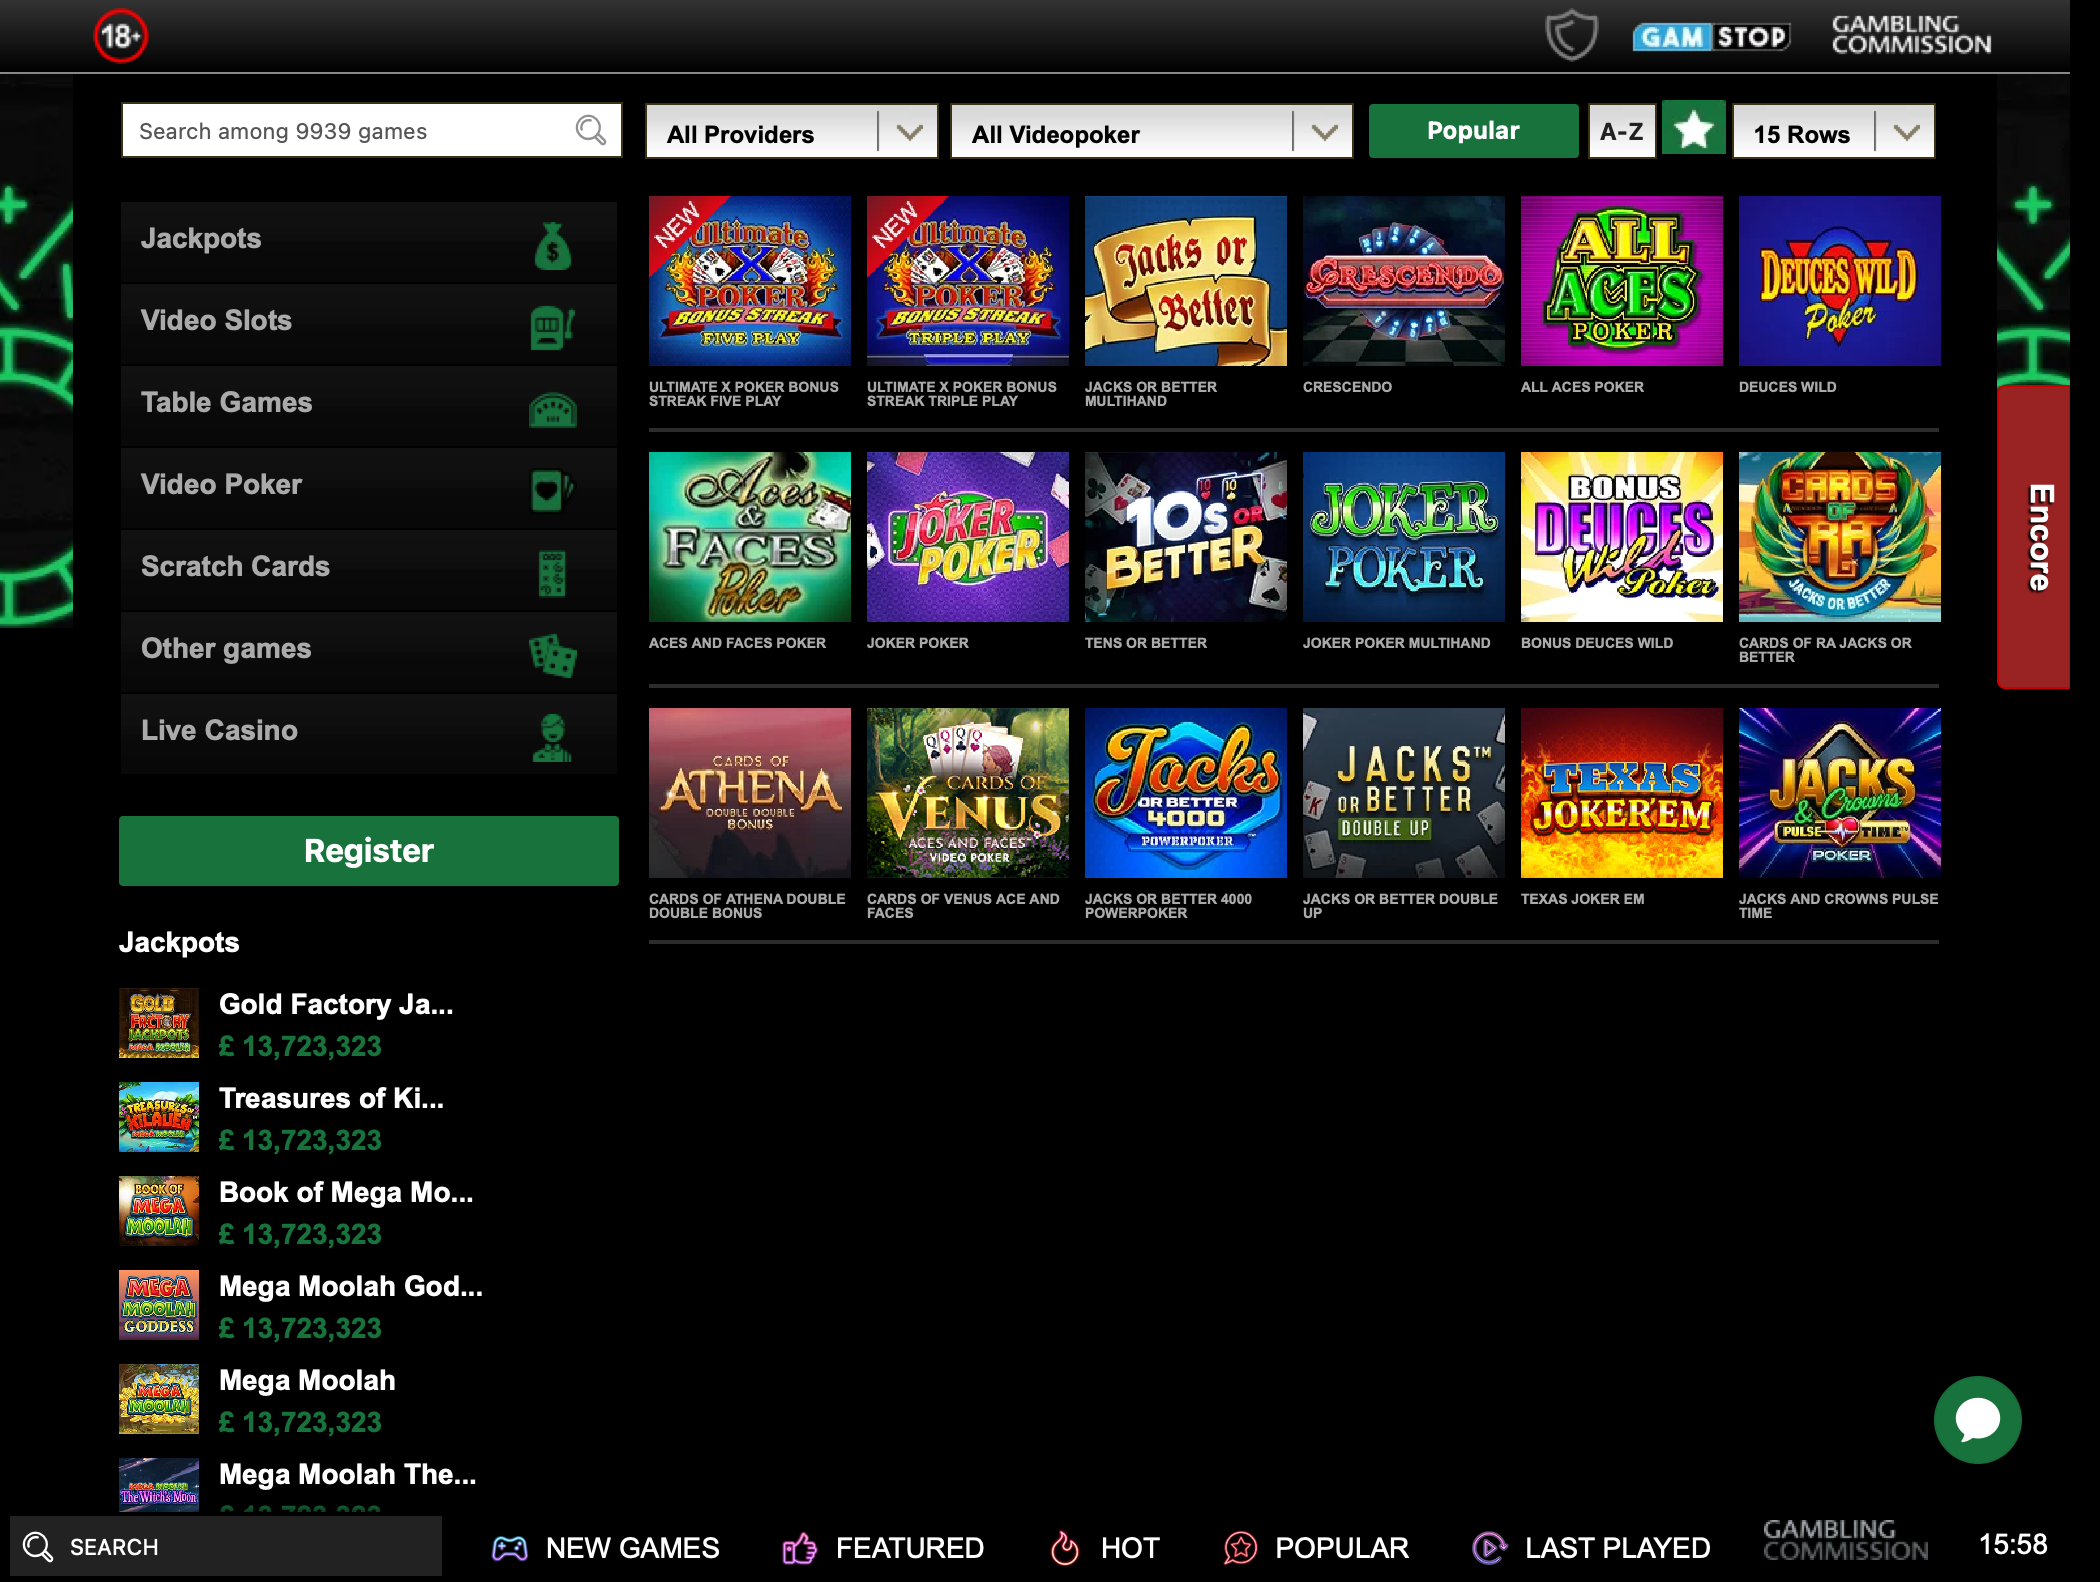Click the 18+ age restriction badge
This screenshot has height=1582, width=2100.
point(120,37)
